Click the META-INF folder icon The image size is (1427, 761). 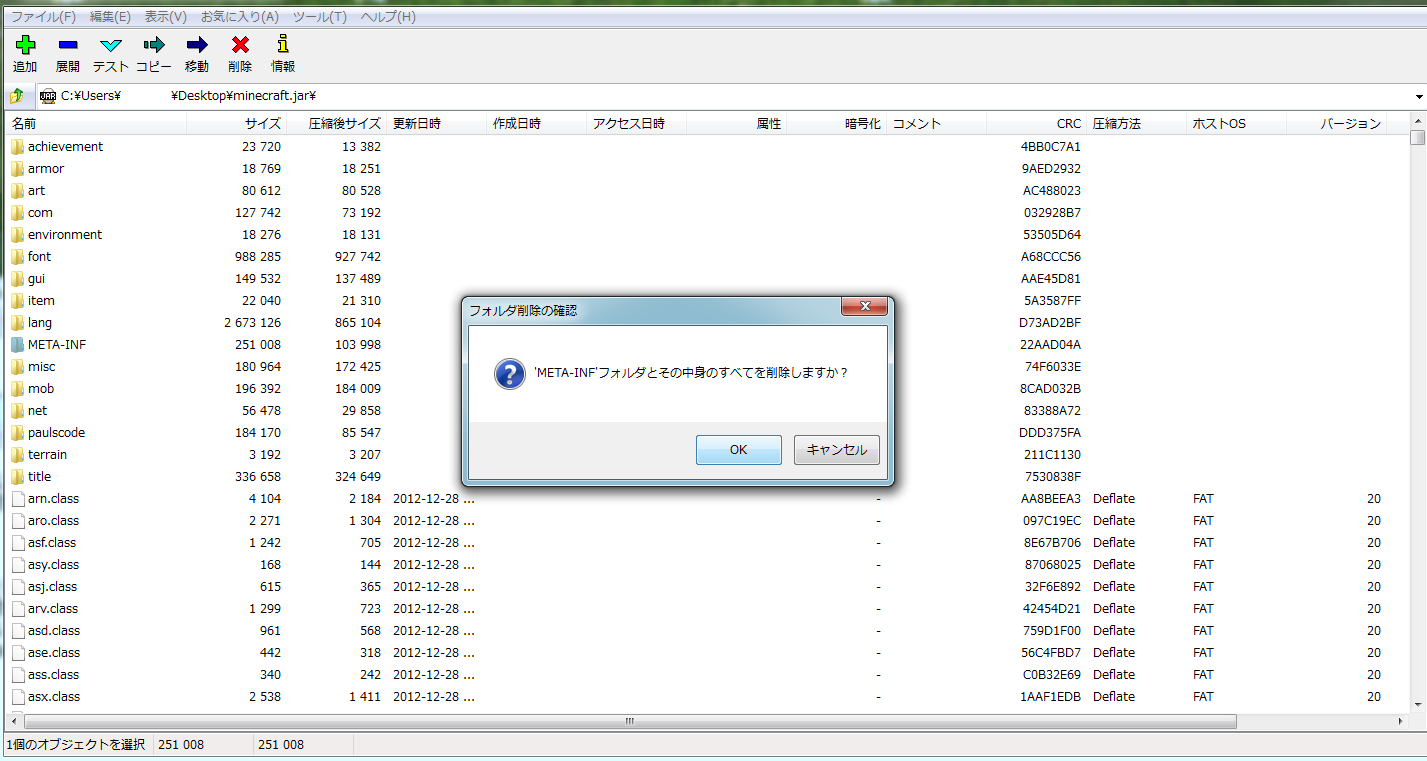click(x=17, y=344)
